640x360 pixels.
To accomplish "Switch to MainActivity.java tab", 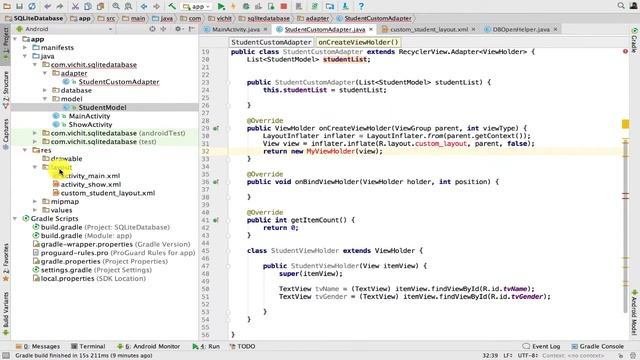I will coord(236,29).
